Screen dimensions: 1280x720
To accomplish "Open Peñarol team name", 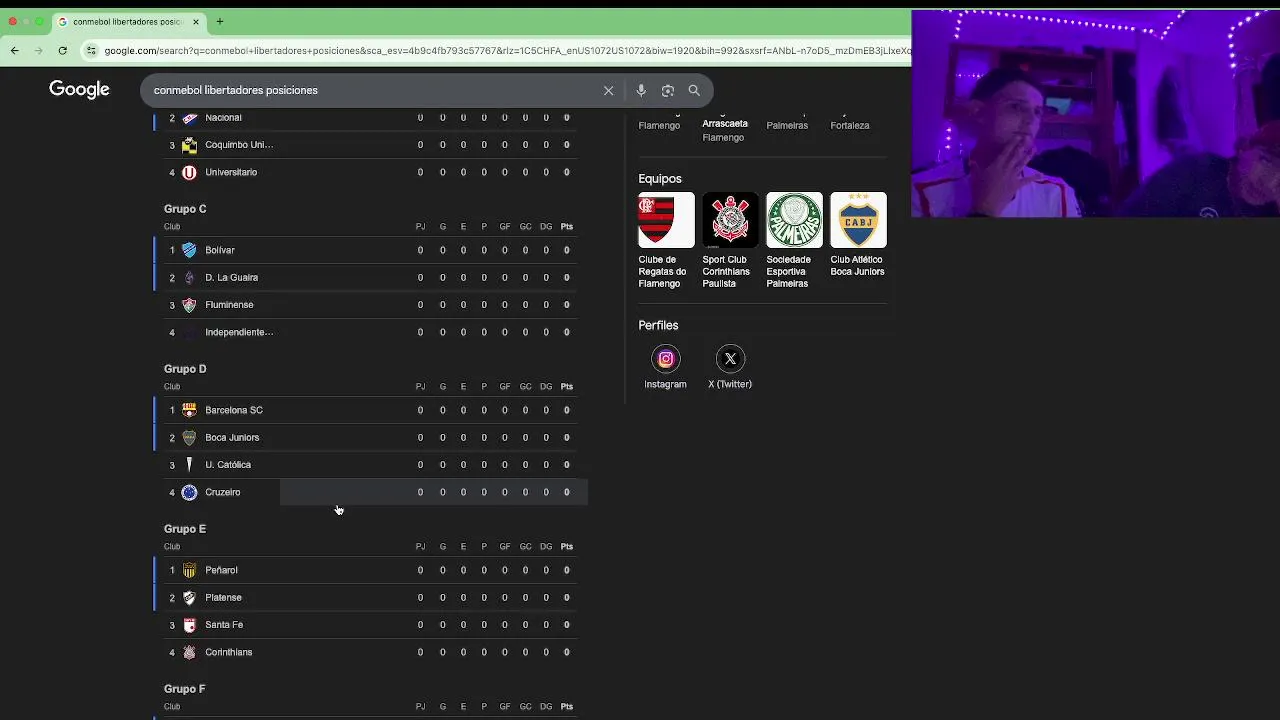I will coord(221,570).
